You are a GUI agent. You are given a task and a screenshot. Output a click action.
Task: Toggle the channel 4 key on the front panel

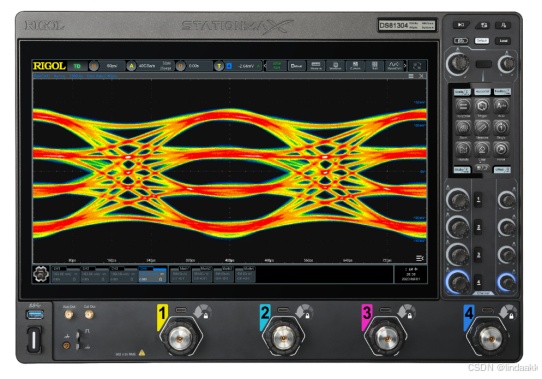478,282
